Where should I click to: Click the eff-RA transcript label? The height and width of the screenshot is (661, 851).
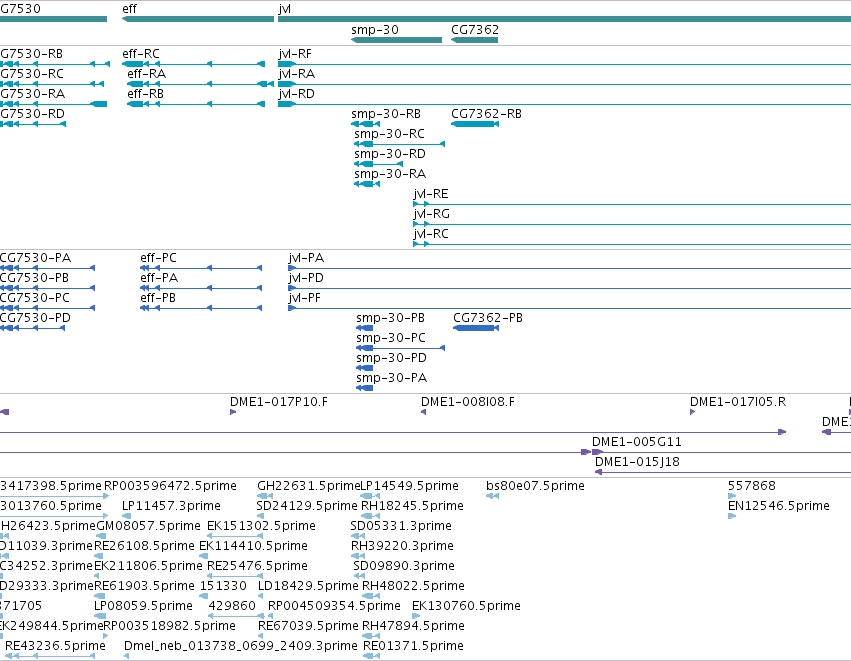147,74
